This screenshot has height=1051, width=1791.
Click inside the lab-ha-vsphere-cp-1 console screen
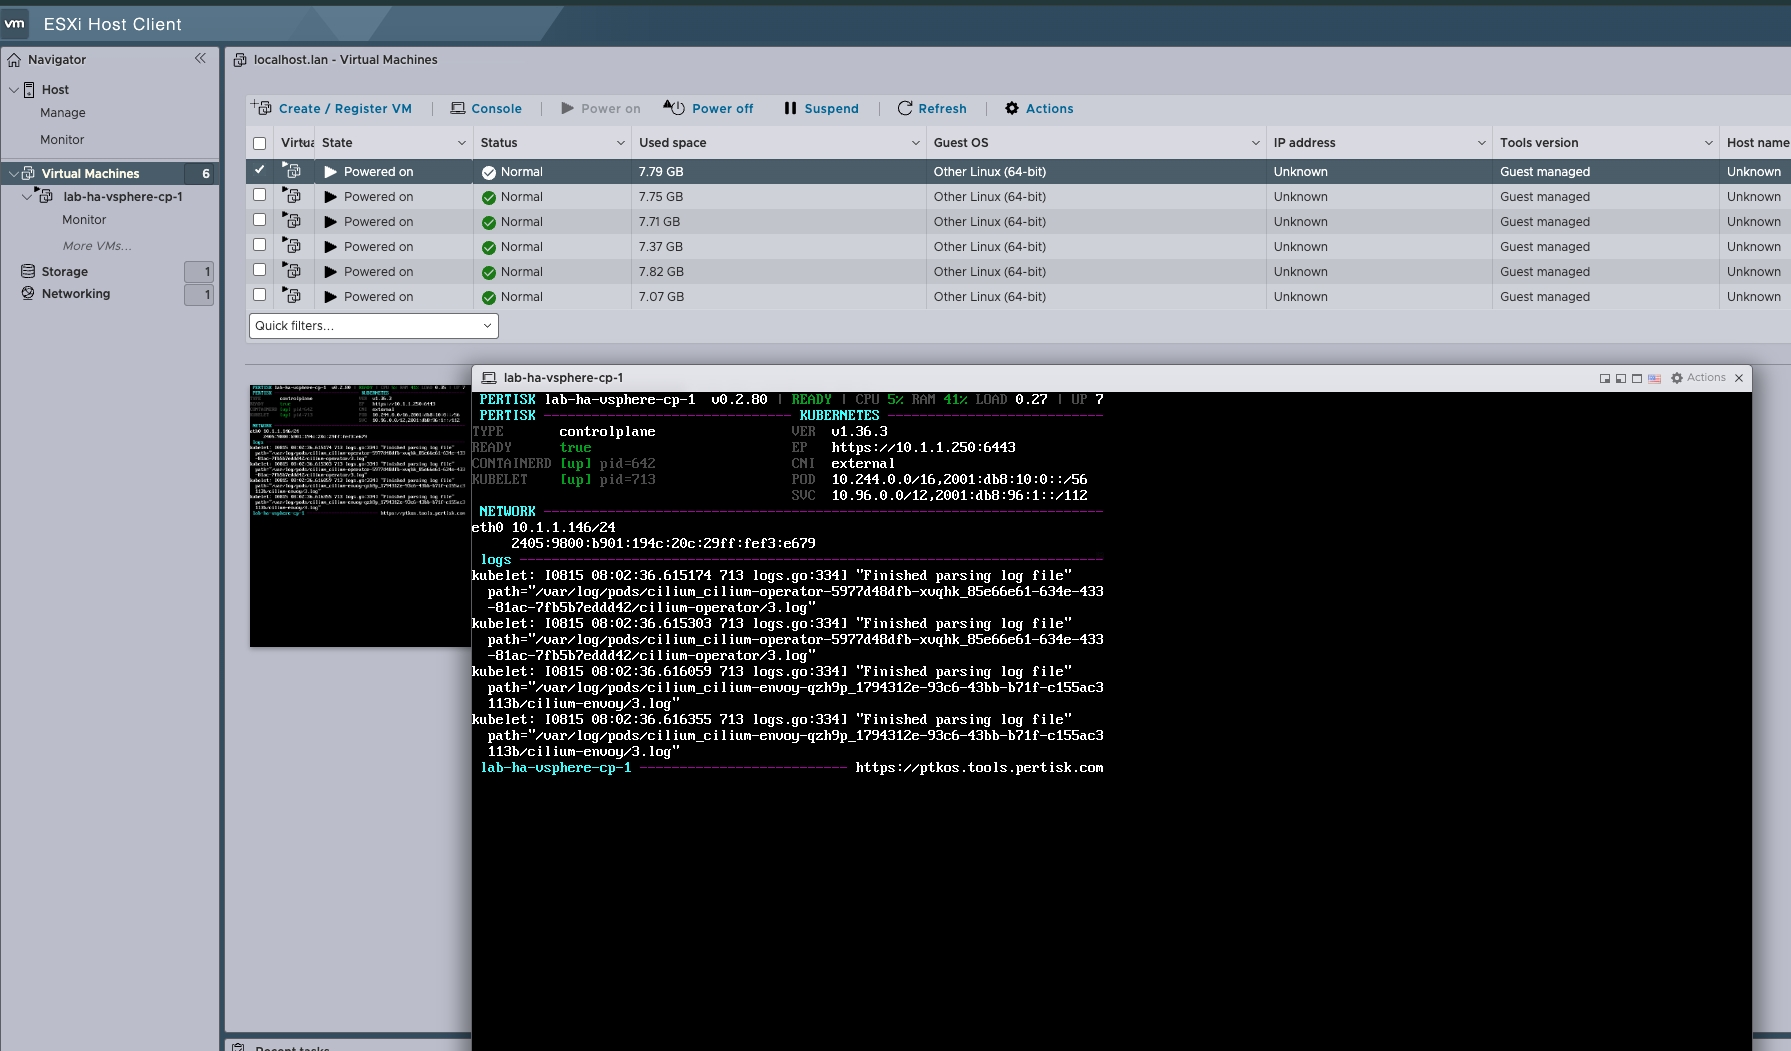[x=1111, y=720]
